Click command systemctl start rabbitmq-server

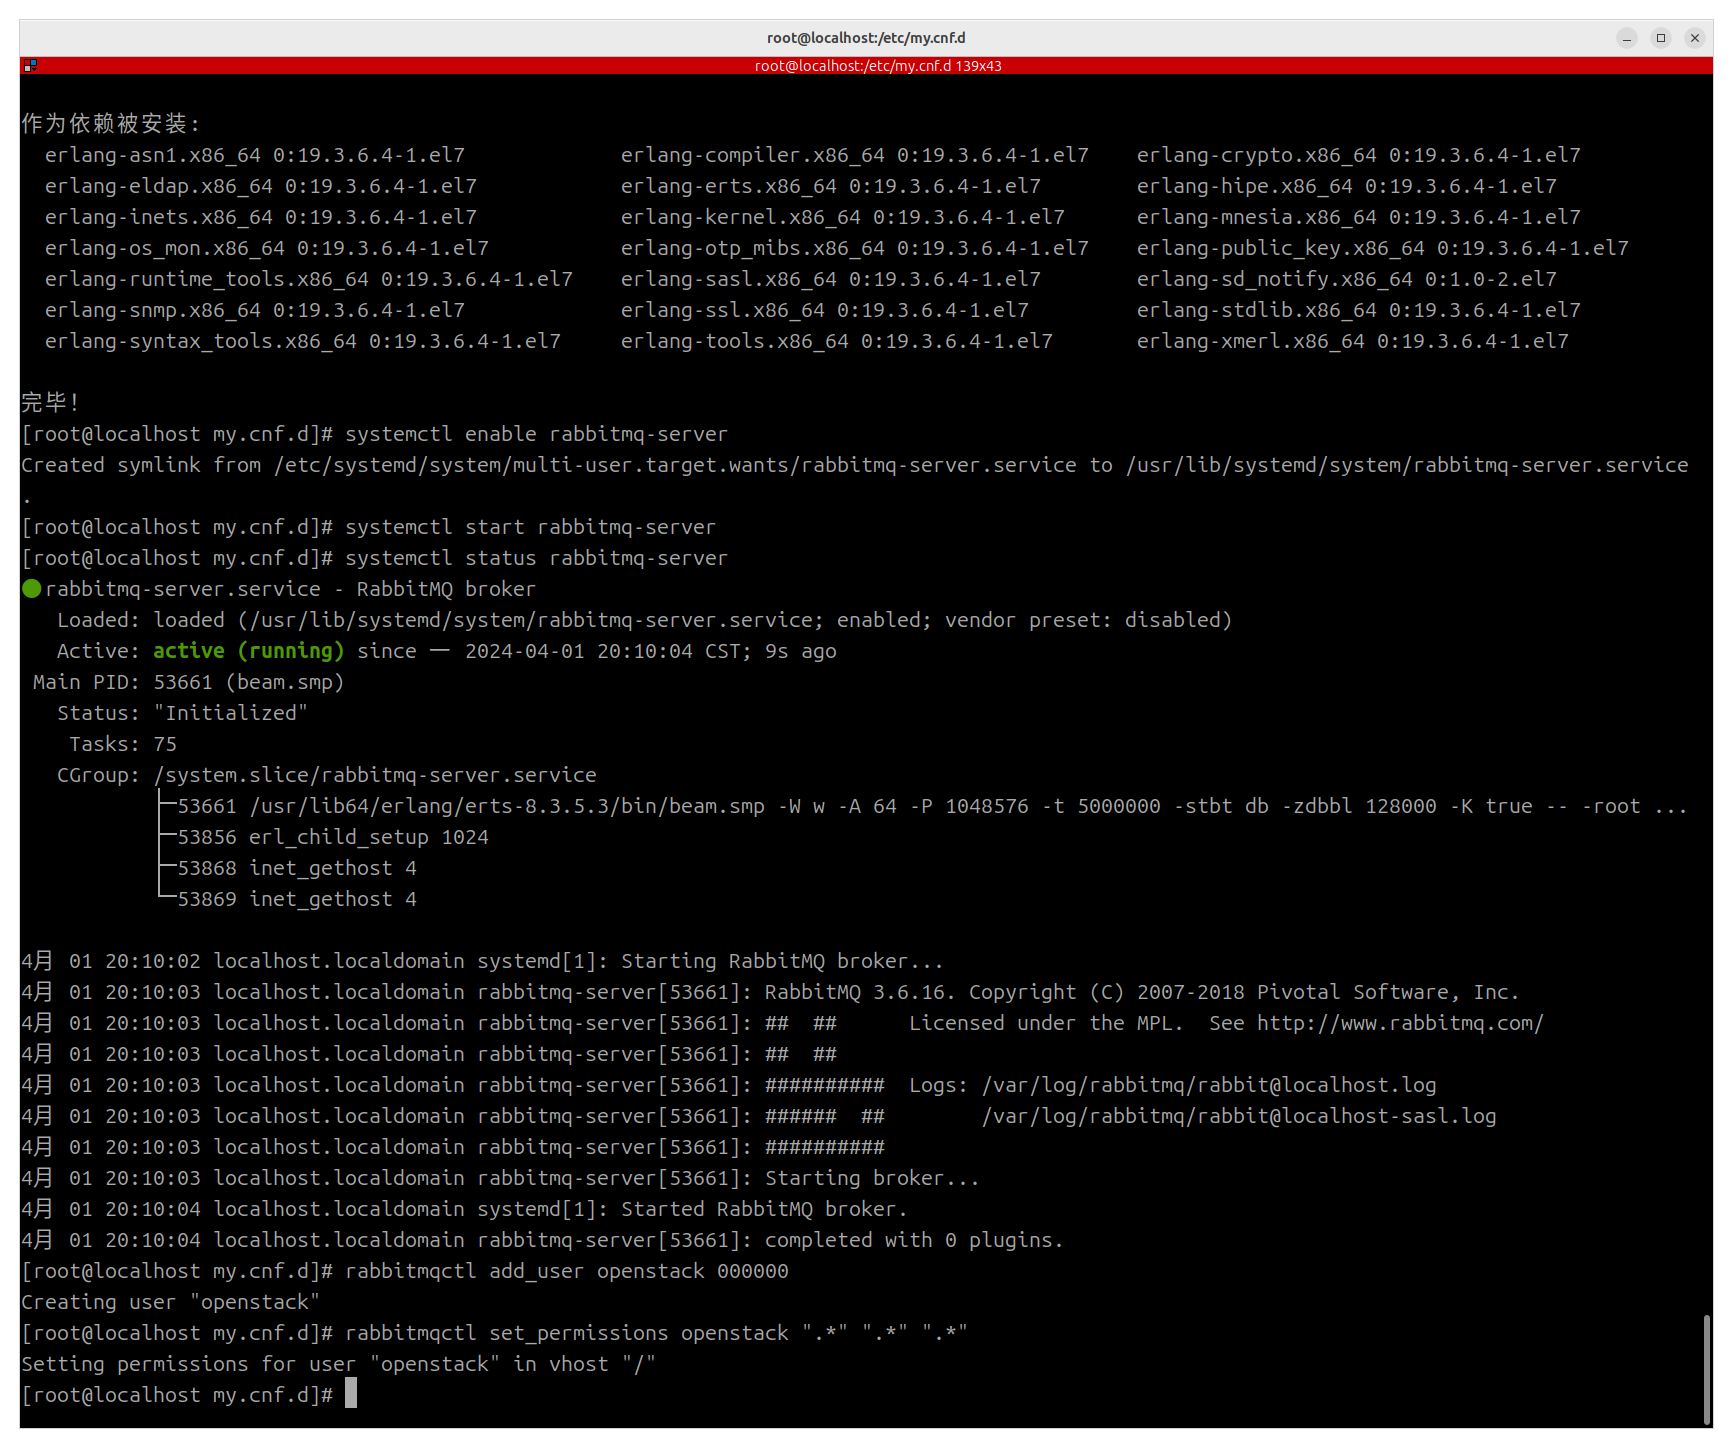pyautogui.click(x=531, y=528)
